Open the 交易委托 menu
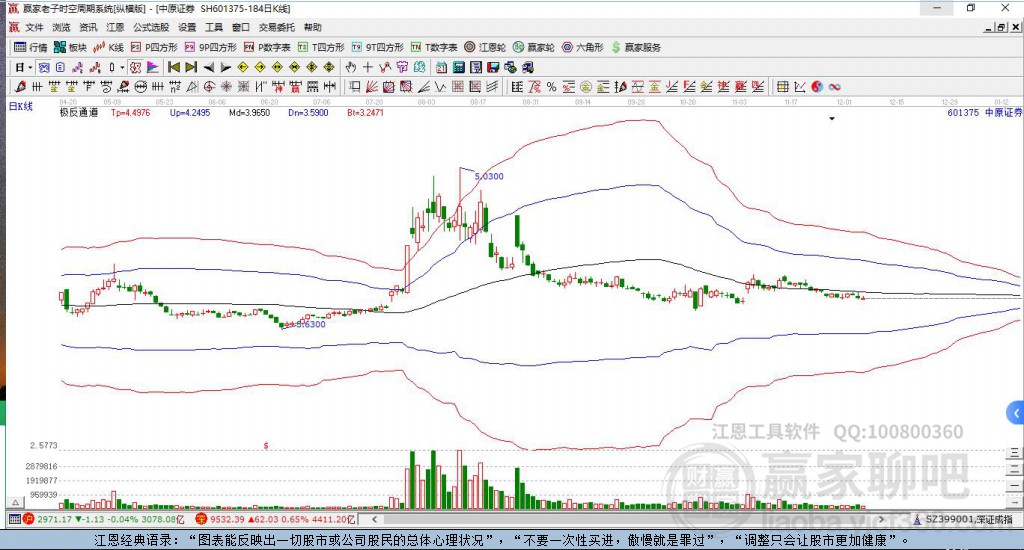The height and width of the screenshot is (550, 1024). click(x=277, y=27)
